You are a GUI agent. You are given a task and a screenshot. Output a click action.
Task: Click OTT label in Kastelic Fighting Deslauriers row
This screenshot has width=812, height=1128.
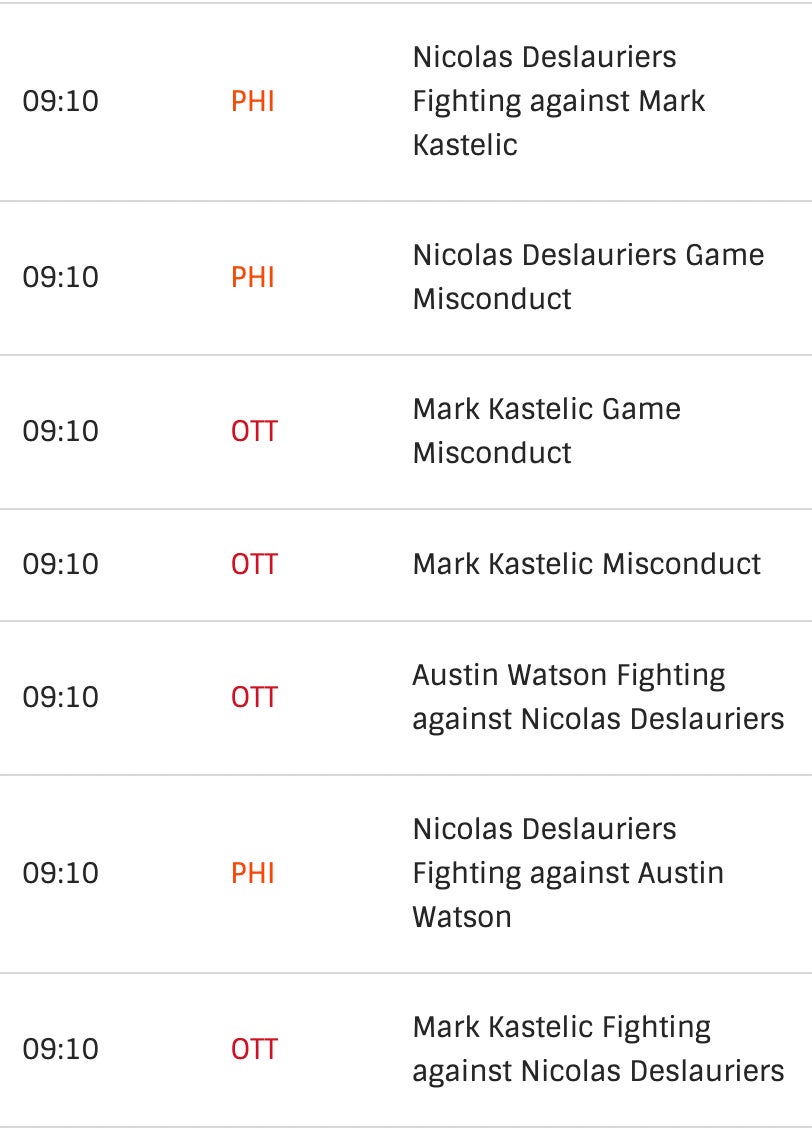pos(254,1049)
